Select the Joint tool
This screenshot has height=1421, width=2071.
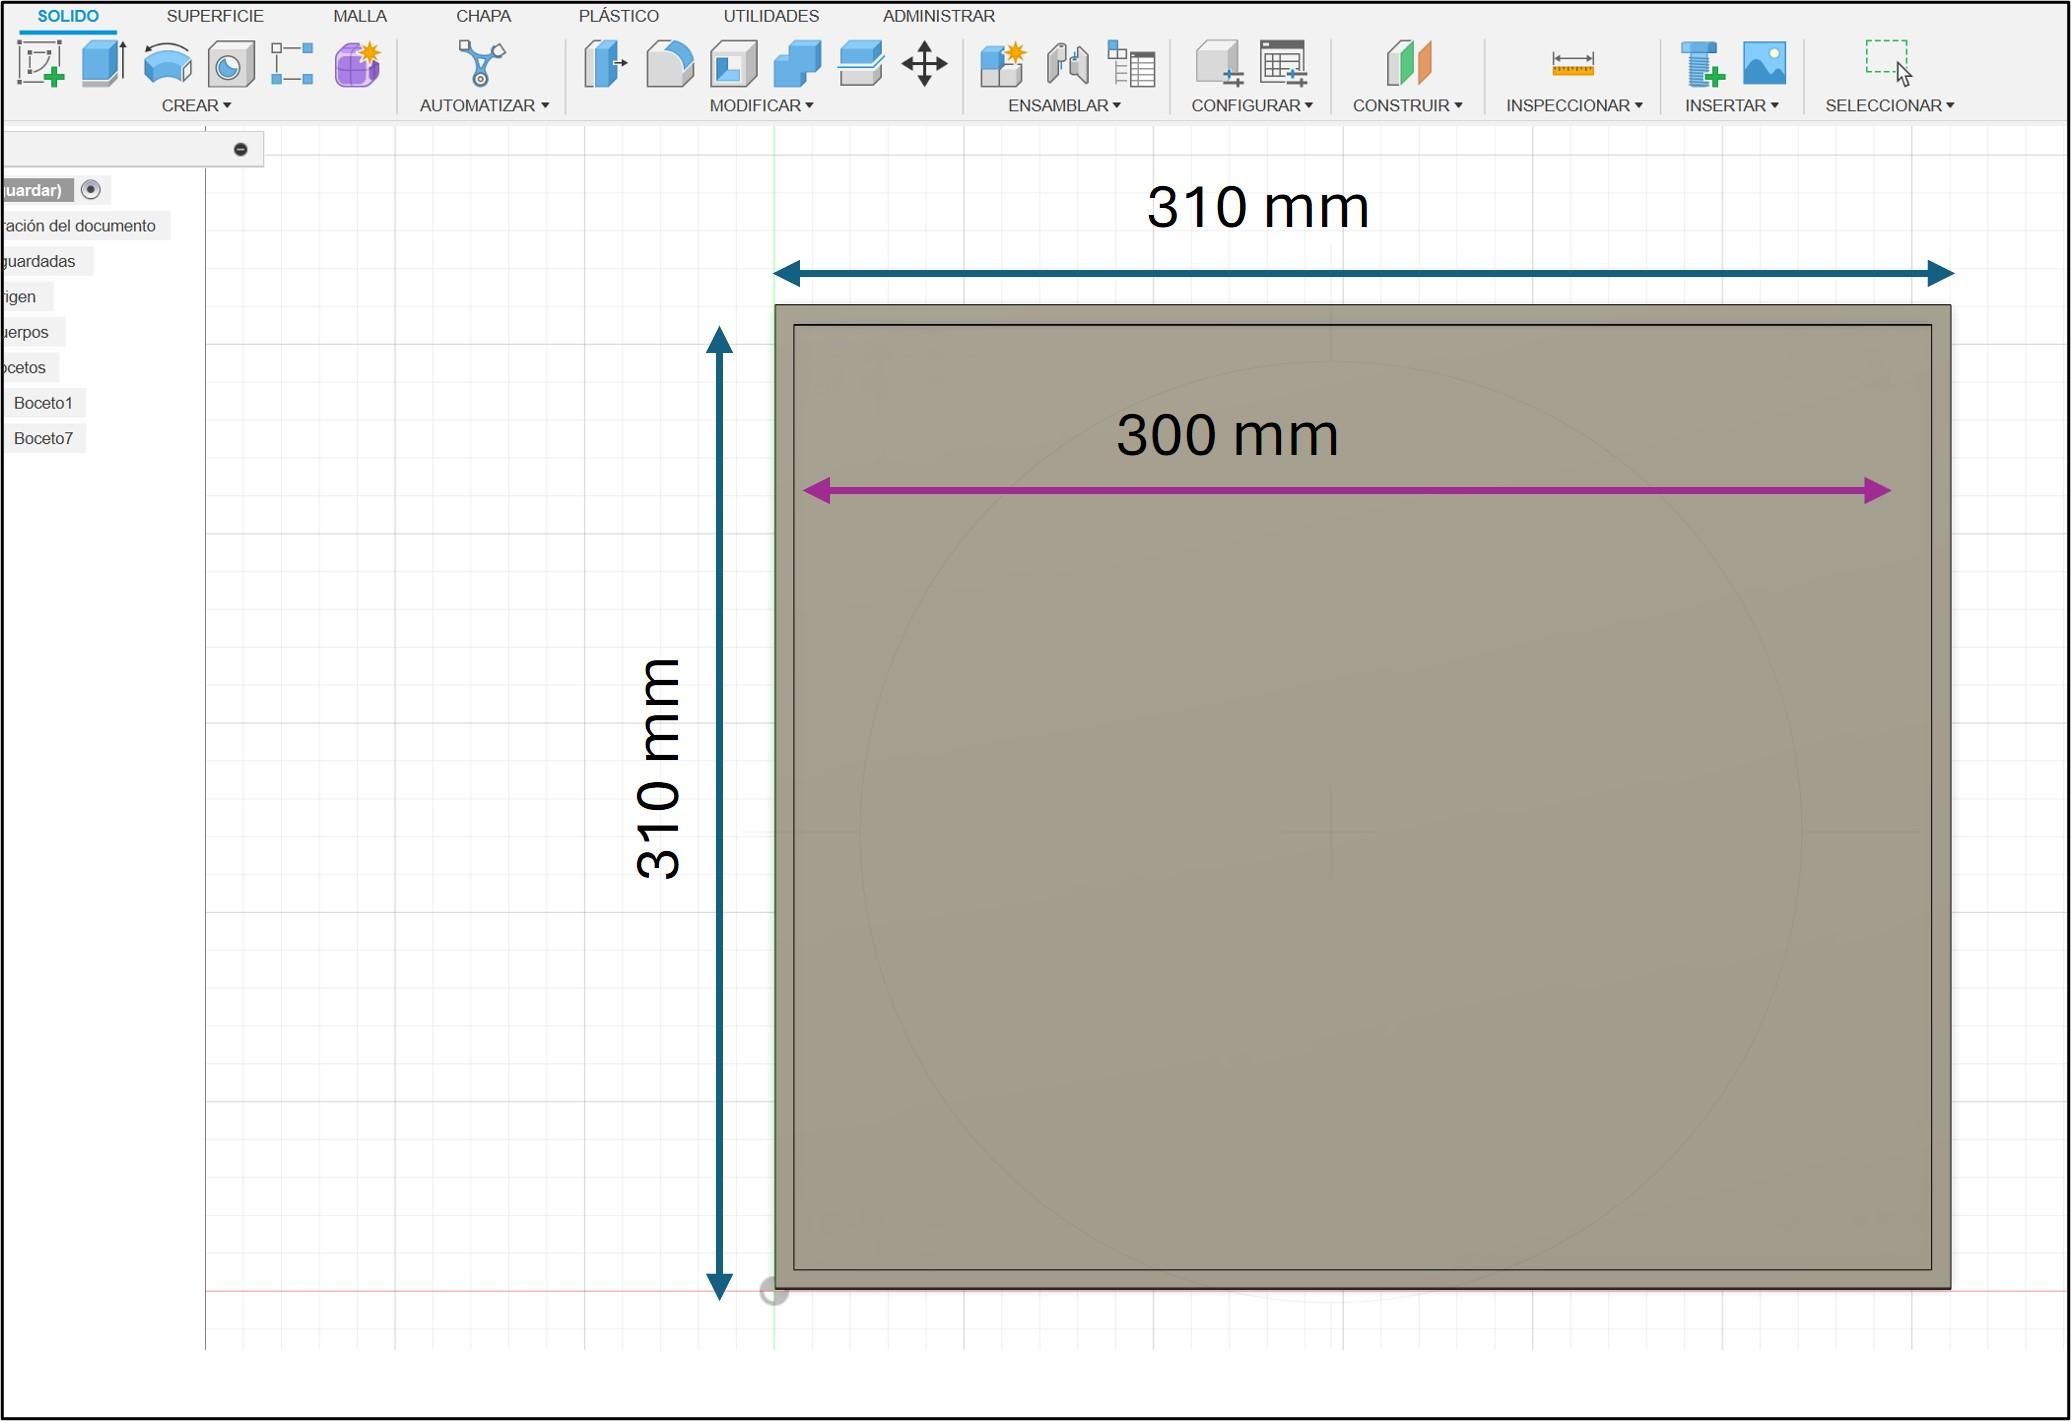[x=1068, y=64]
